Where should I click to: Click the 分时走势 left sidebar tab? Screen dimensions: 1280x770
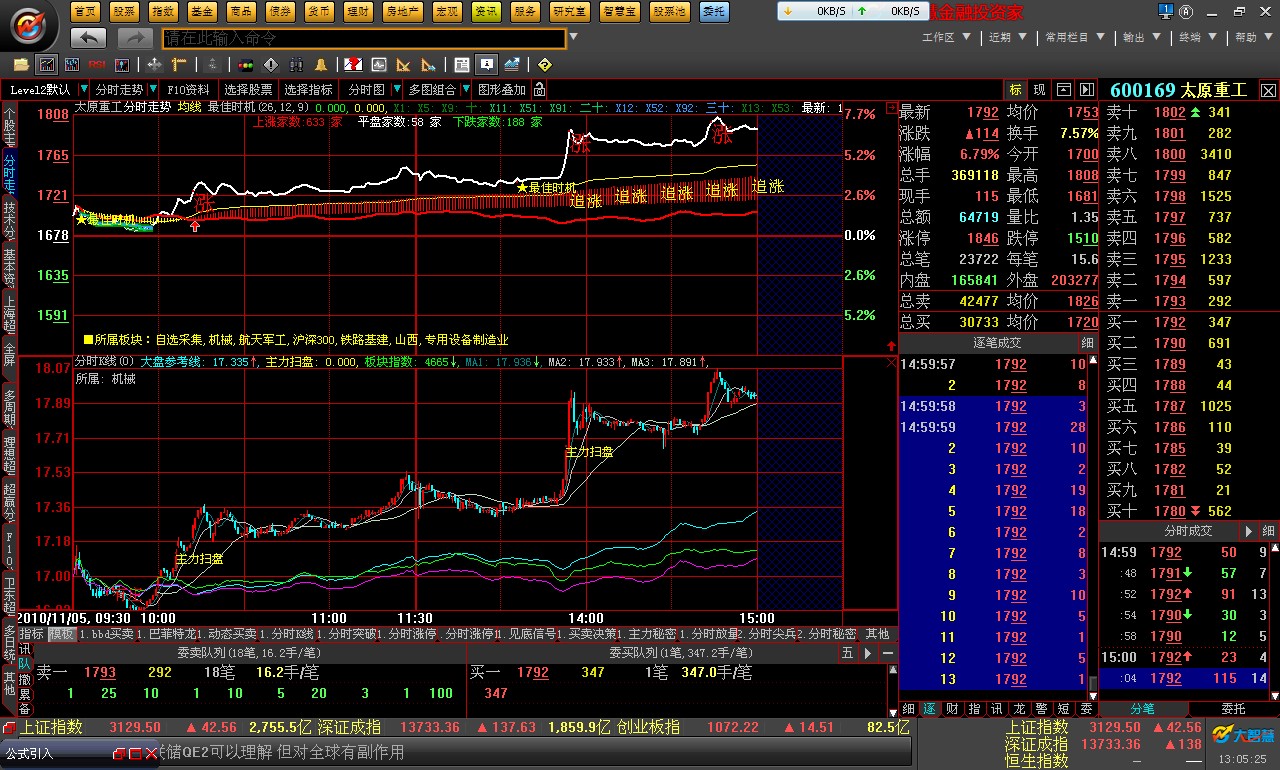(9, 172)
